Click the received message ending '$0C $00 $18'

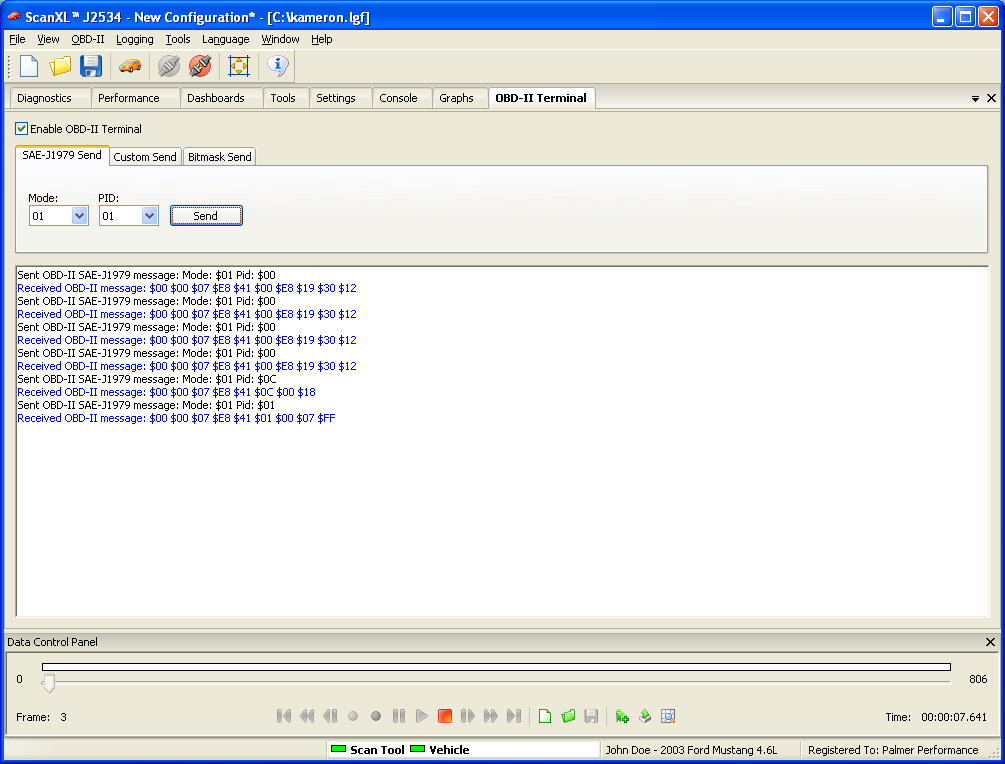click(167, 392)
